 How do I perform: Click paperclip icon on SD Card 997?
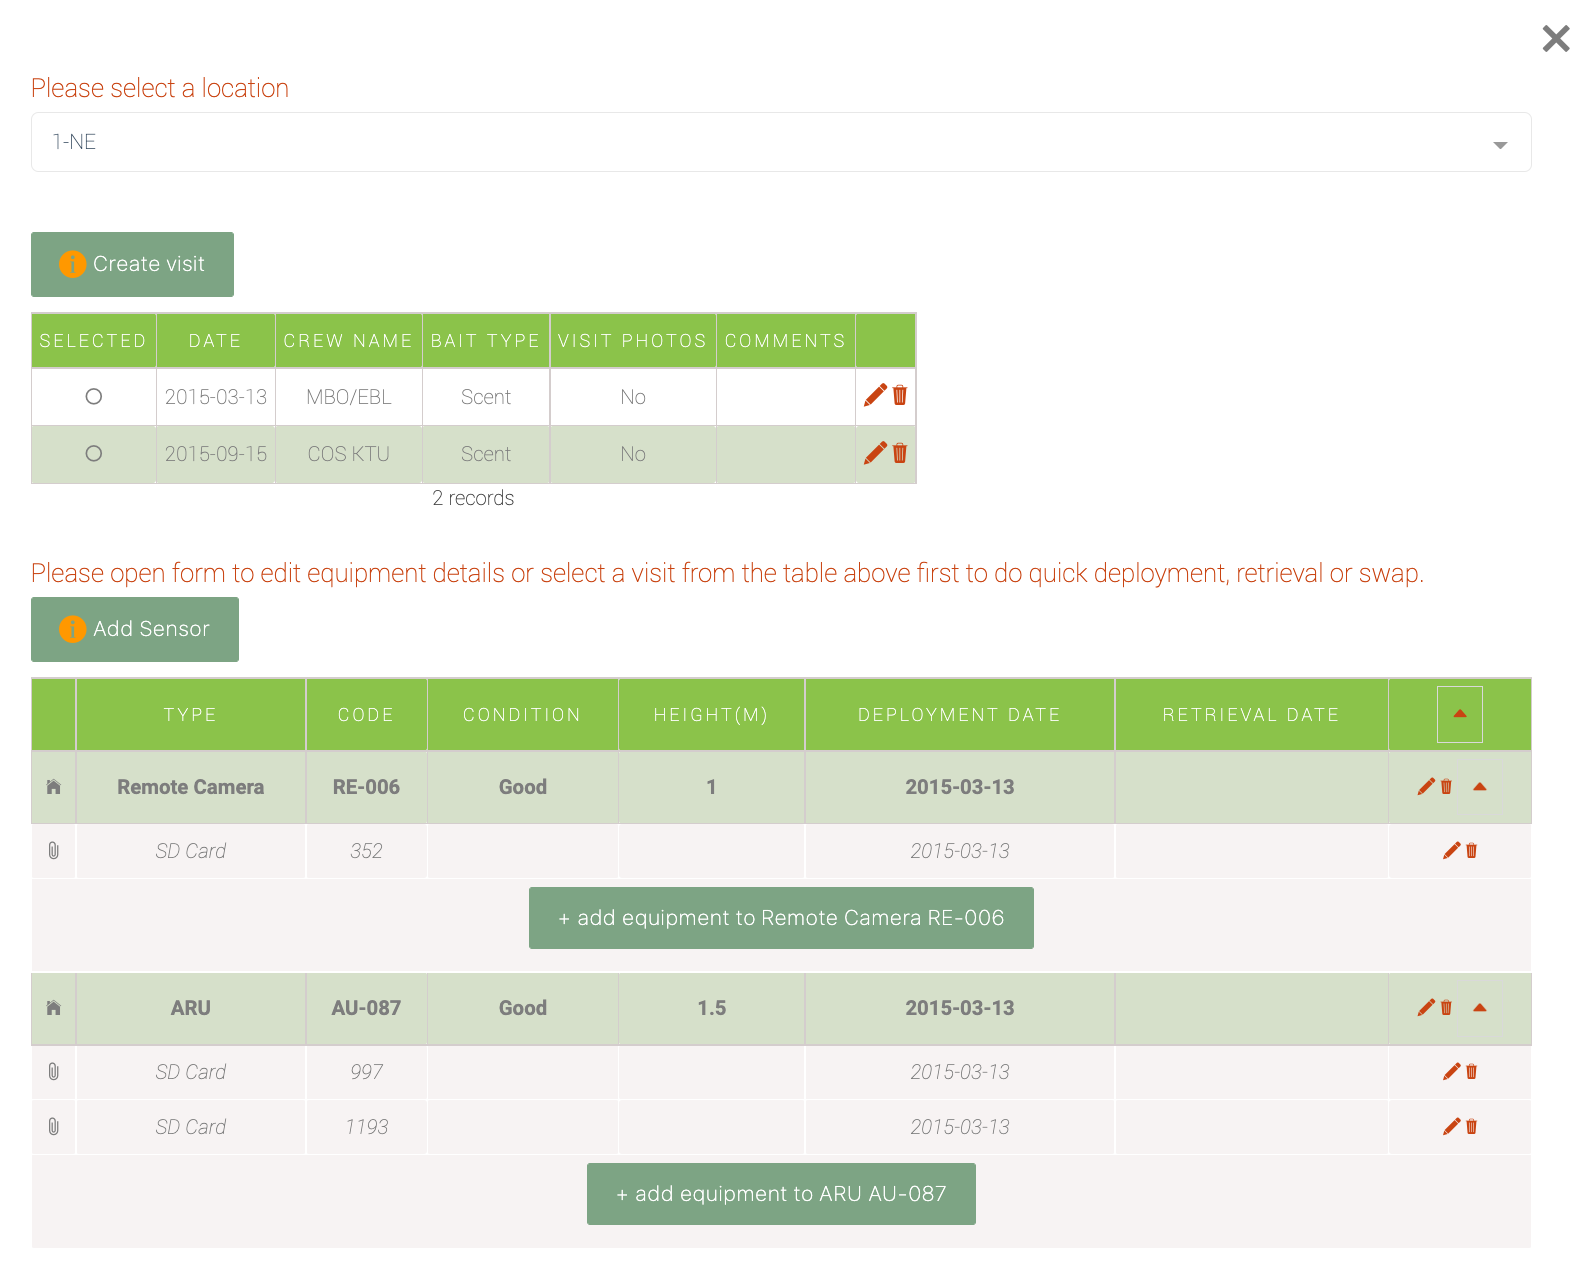coord(54,1072)
